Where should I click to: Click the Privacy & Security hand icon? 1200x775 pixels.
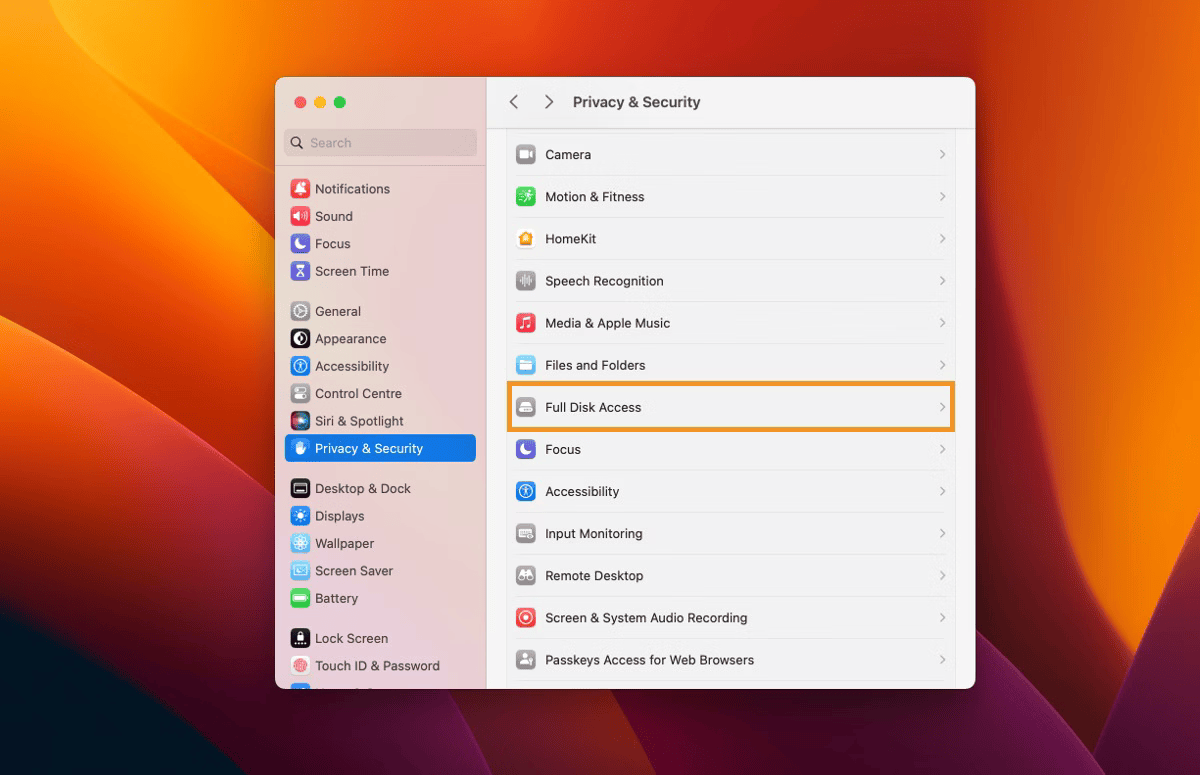pyautogui.click(x=300, y=448)
